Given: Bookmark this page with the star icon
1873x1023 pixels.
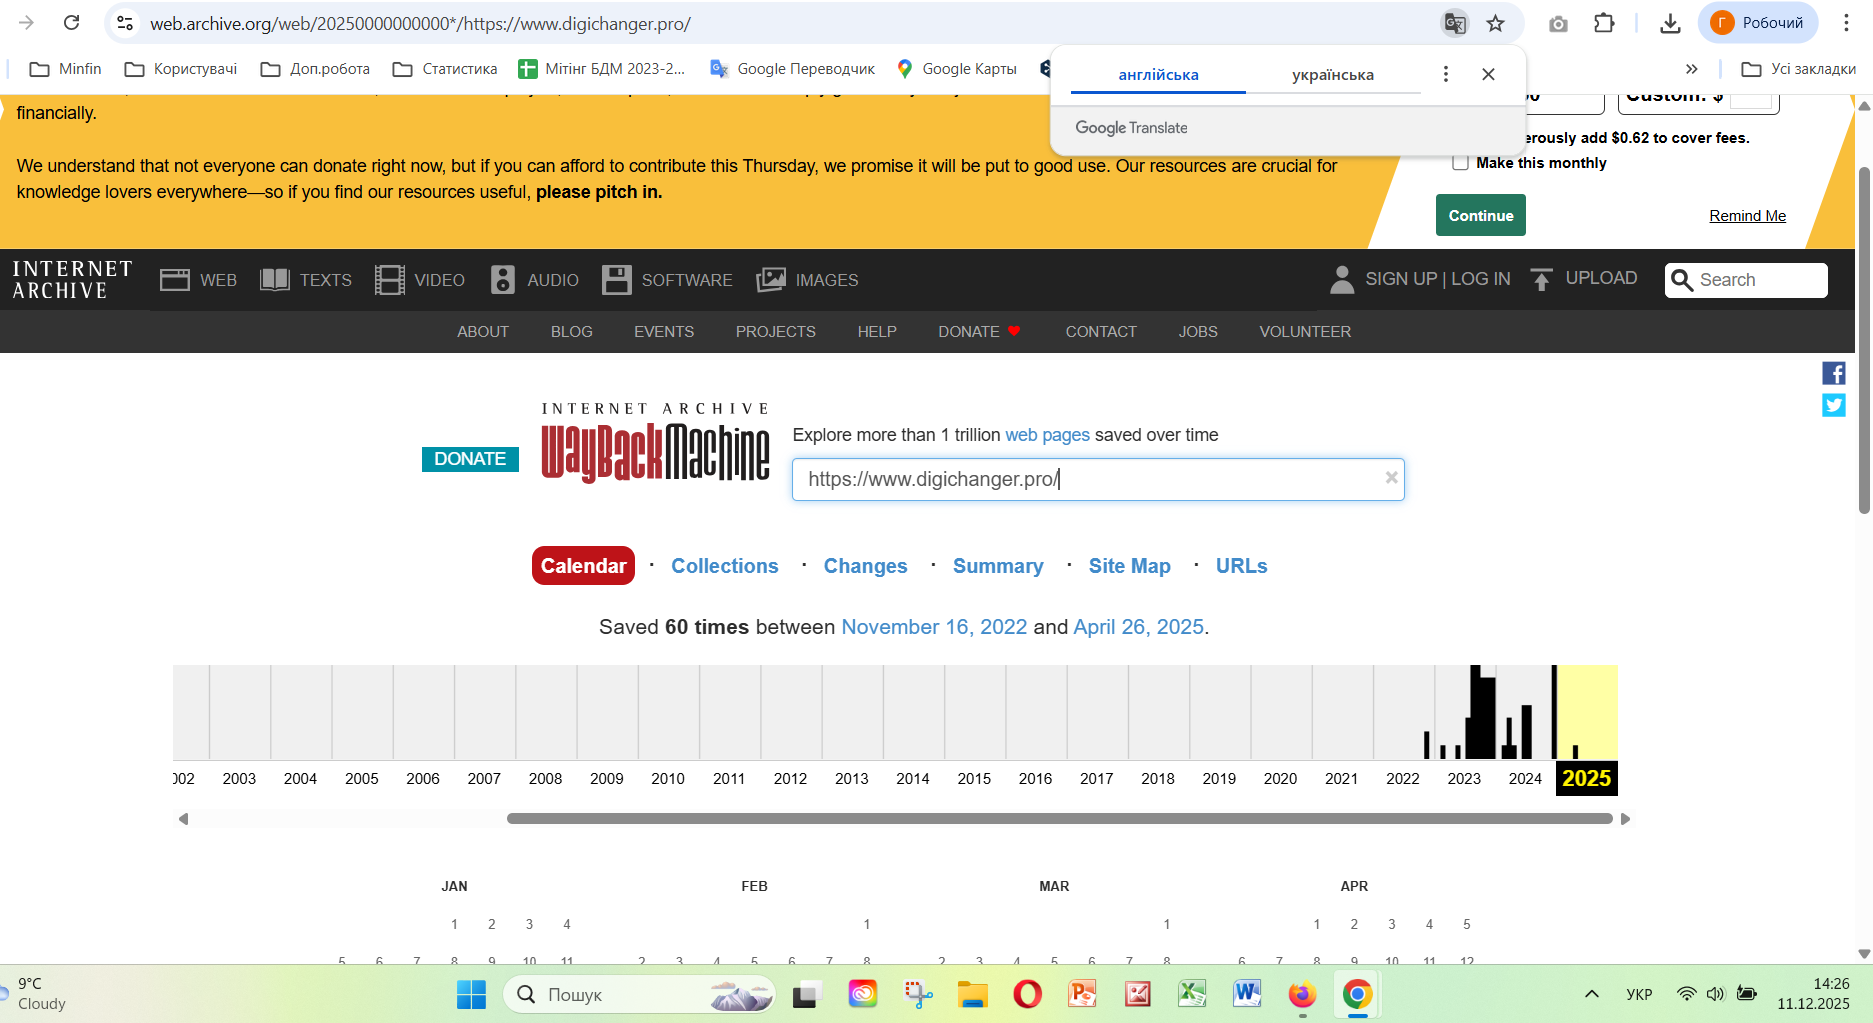Looking at the screenshot, I should click(x=1496, y=23).
